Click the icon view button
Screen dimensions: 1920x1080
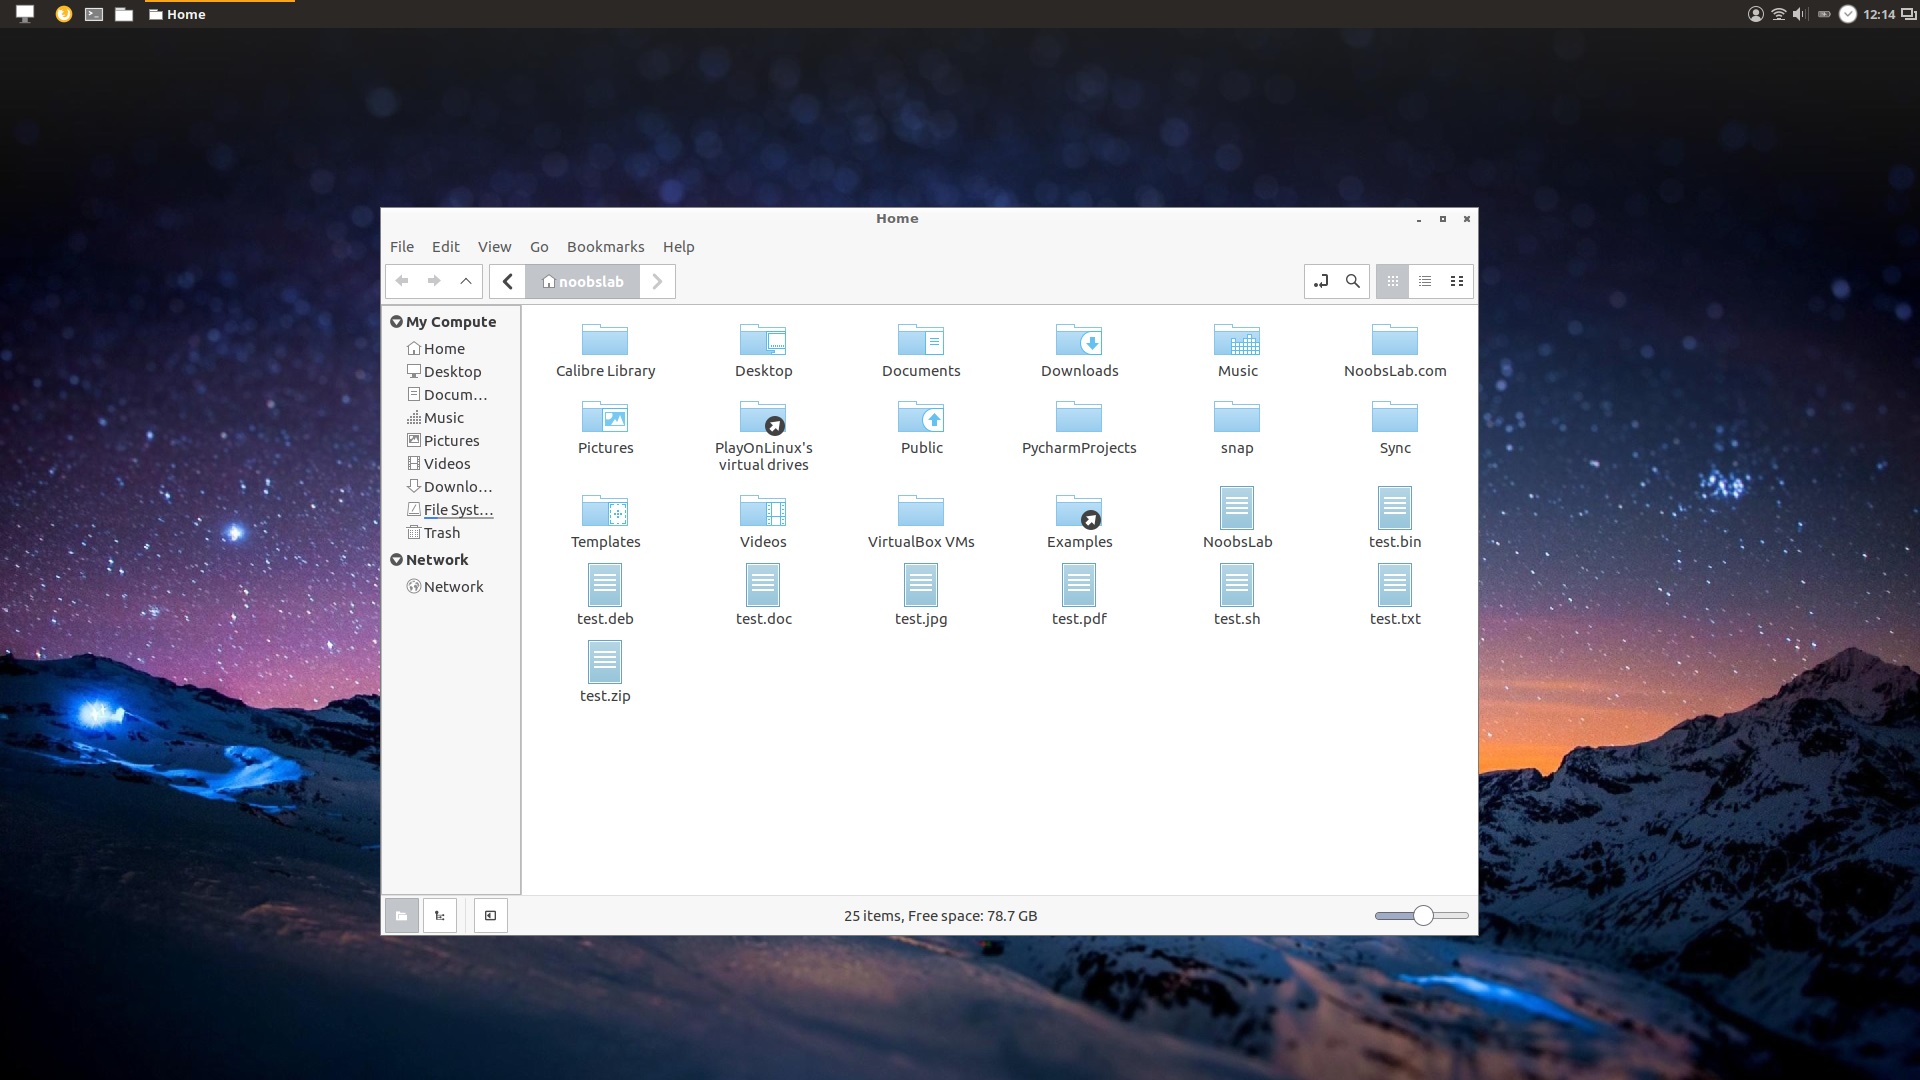pyautogui.click(x=1393, y=280)
